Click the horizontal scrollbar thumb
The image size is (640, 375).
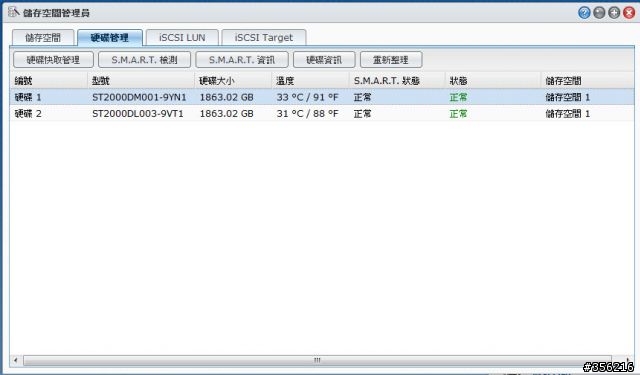coord(317,360)
